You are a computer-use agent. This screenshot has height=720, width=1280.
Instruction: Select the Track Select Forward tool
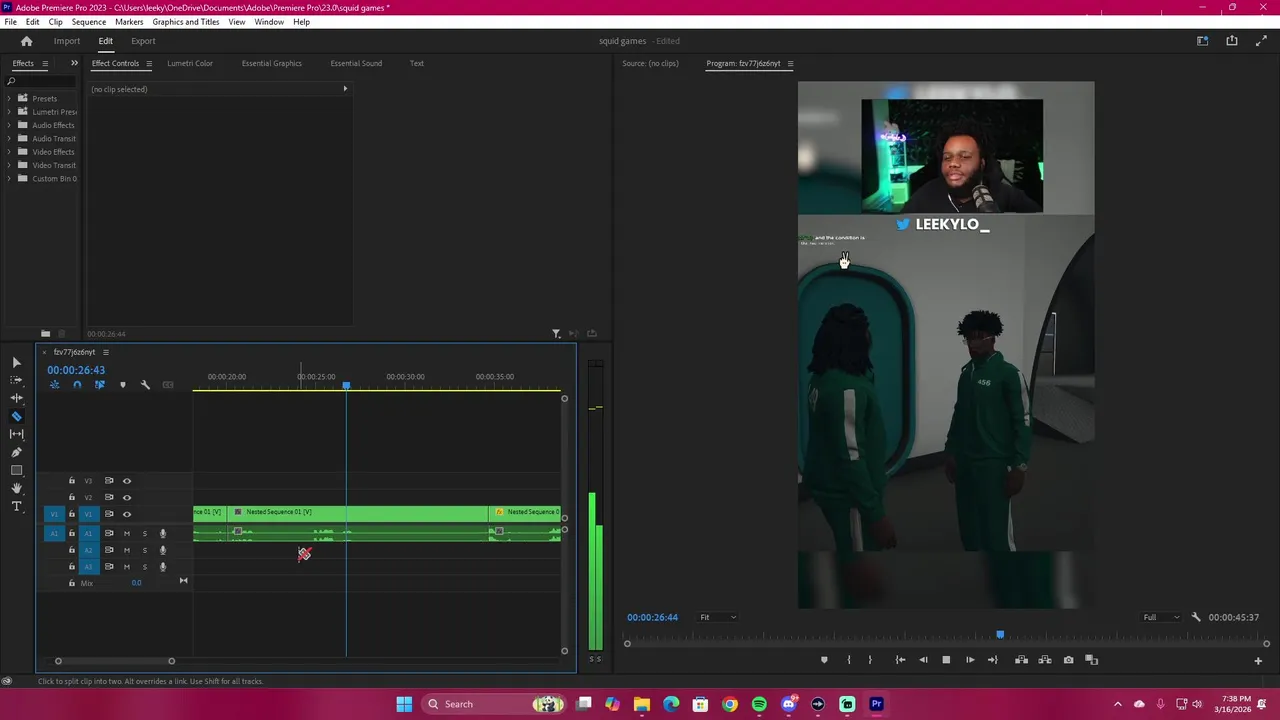click(16, 380)
